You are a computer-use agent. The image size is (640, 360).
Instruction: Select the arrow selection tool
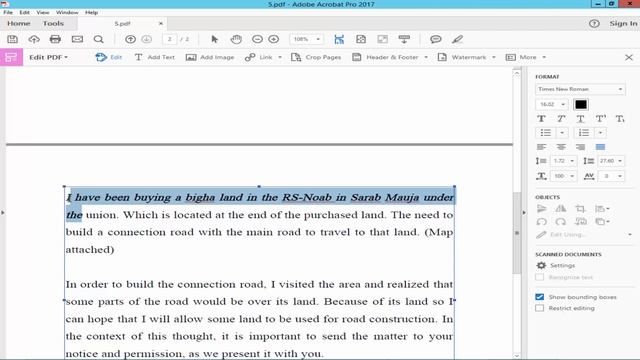point(214,39)
